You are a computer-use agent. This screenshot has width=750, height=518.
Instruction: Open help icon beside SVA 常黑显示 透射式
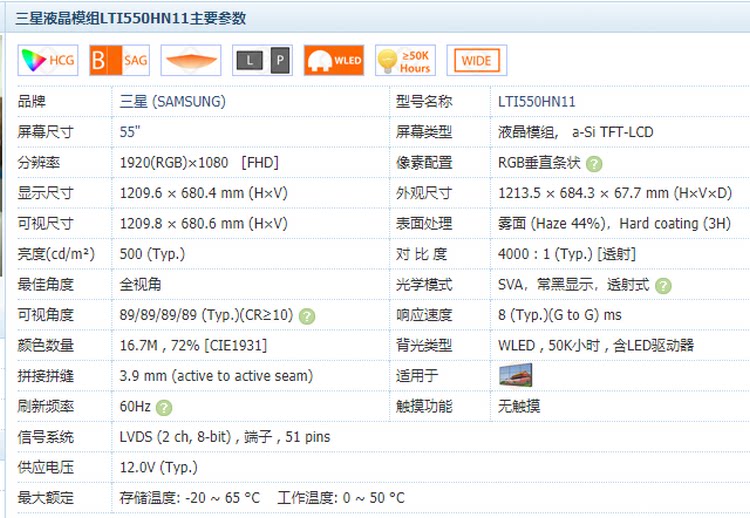coord(663,286)
